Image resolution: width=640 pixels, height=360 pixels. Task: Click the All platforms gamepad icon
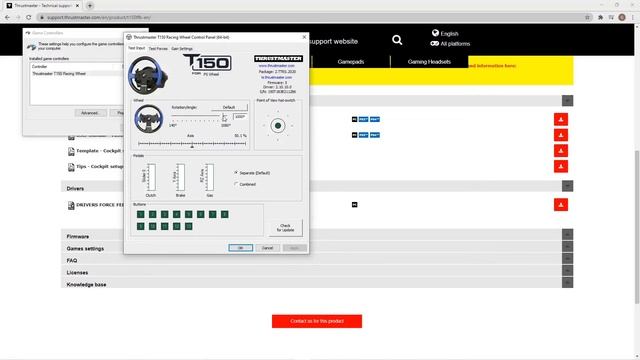434,43
